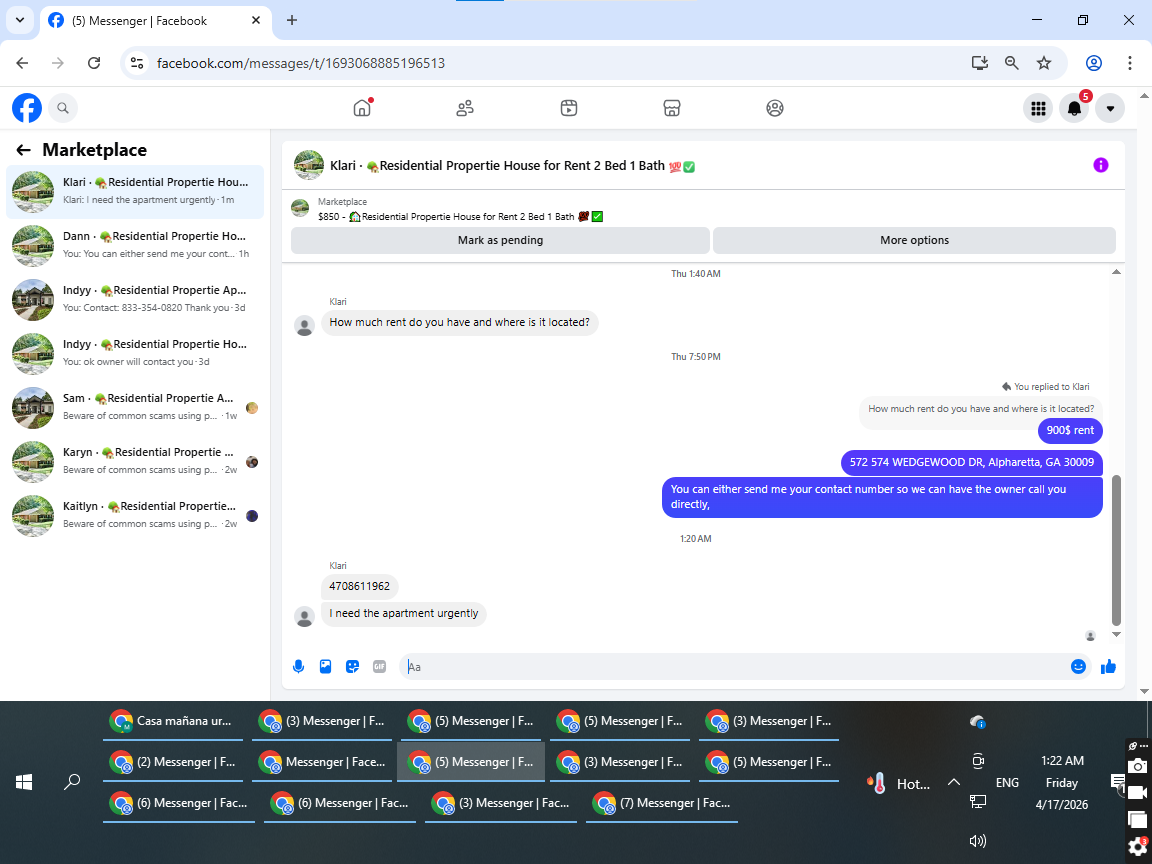Open a new browser tab
This screenshot has width=1152, height=864.
[292, 21]
